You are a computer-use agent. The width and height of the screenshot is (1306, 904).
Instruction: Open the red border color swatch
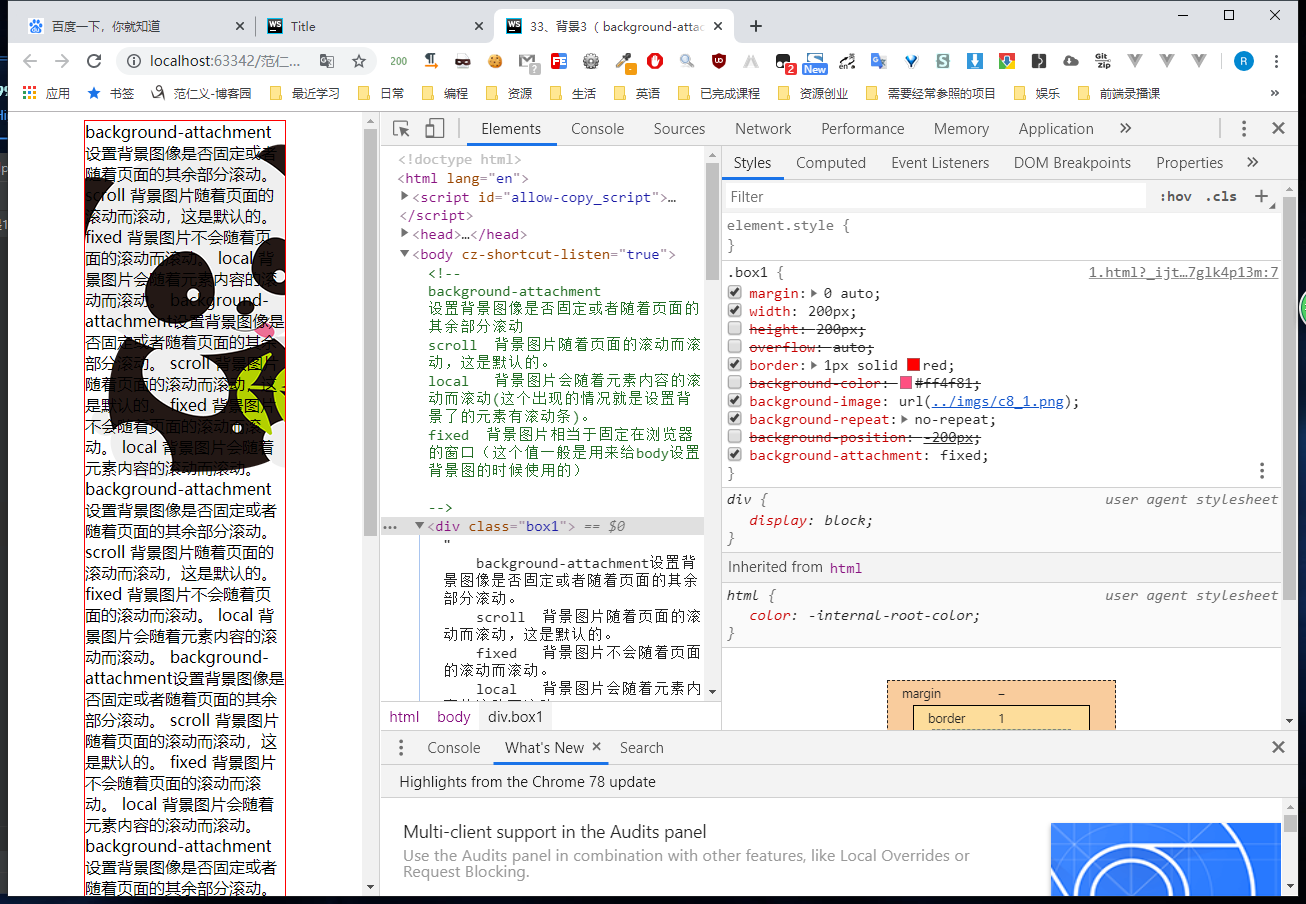(x=913, y=365)
